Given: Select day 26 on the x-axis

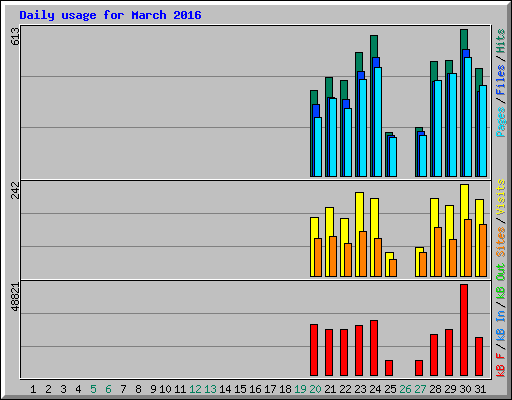Looking at the screenshot, I should pos(405,389).
